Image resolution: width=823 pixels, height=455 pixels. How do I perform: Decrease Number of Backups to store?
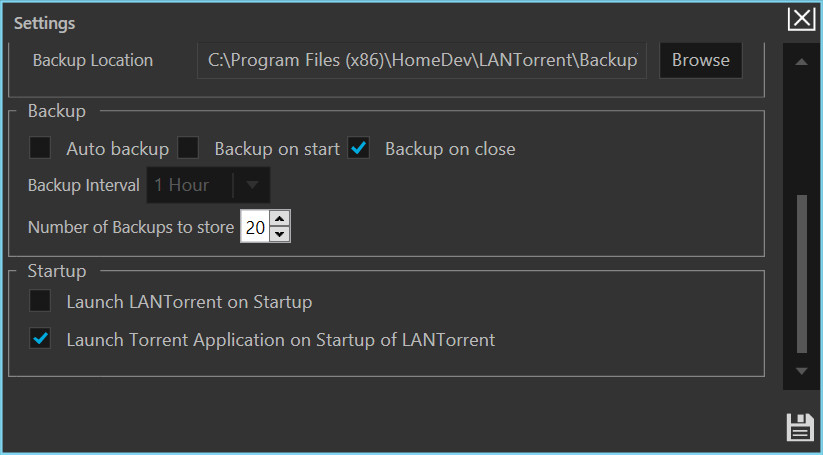point(280,235)
